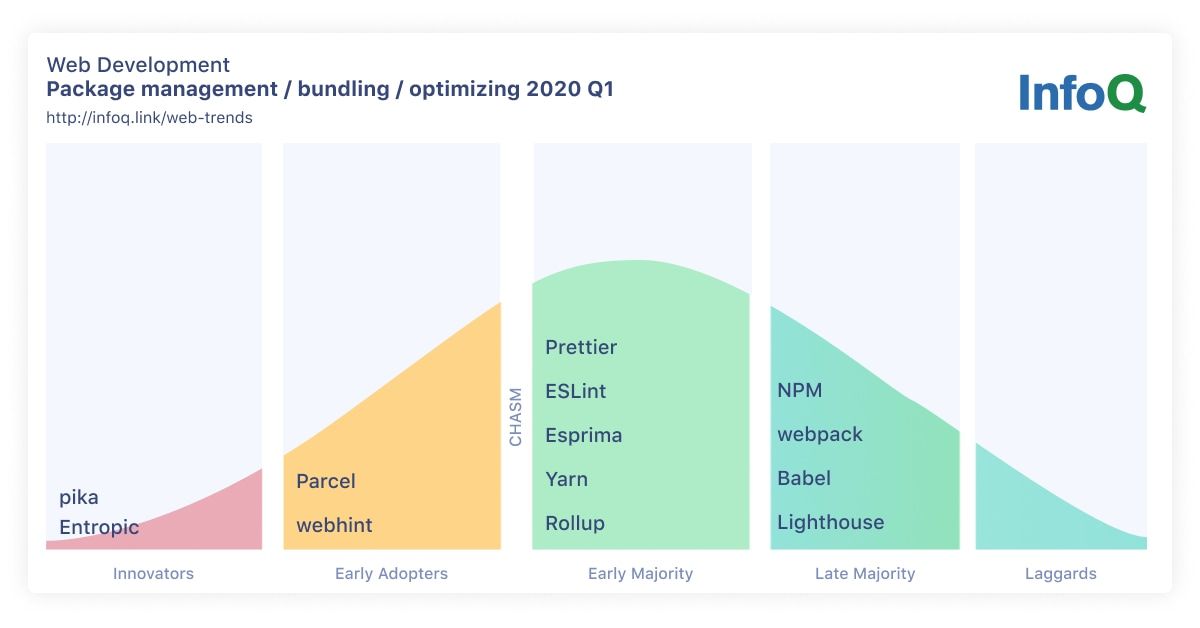Select the pika label in Innovators
This screenshot has height=628, width=1200.
point(79,497)
